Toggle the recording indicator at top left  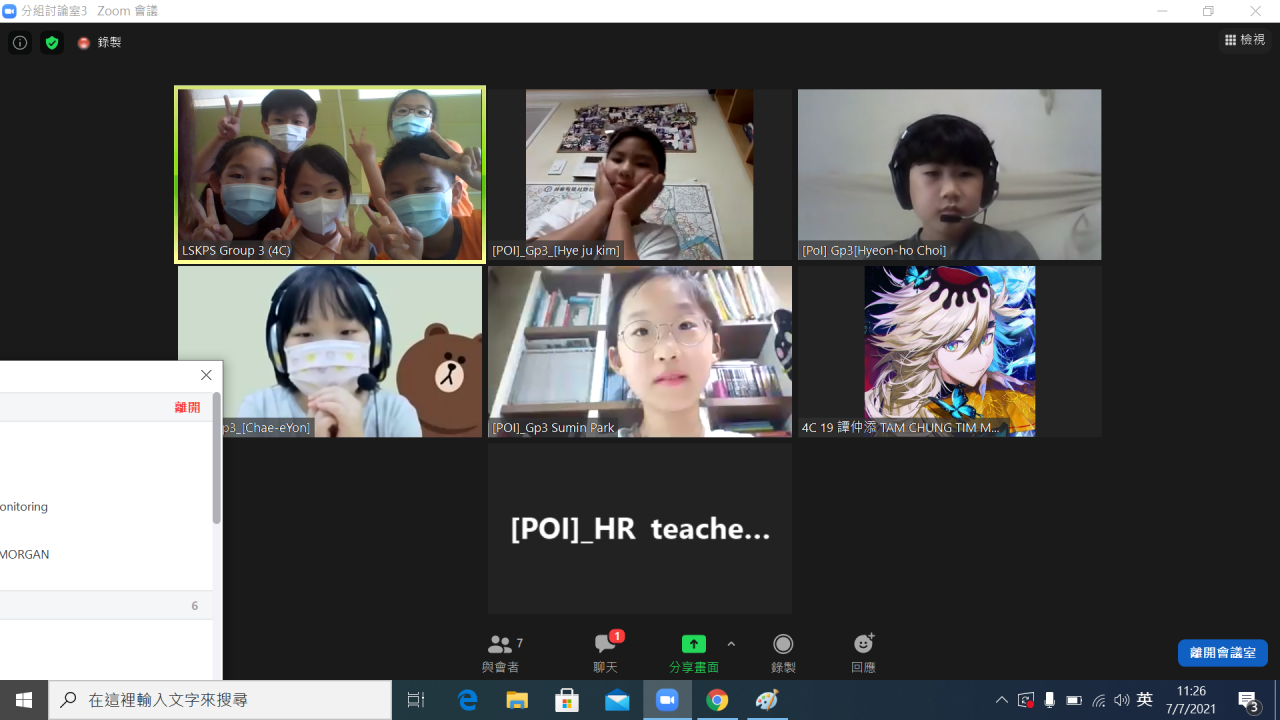coord(100,43)
